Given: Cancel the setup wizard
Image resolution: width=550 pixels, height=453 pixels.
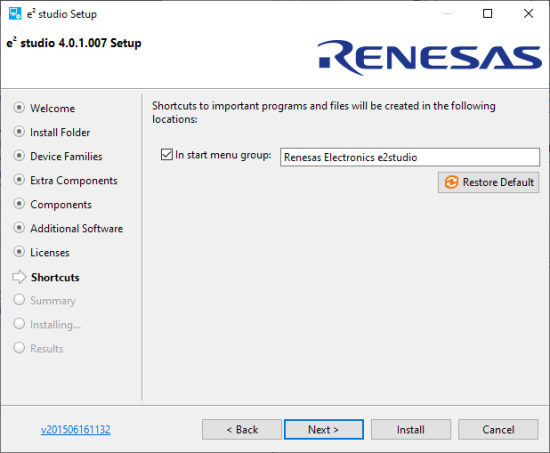Looking at the screenshot, I should pos(498,429).
